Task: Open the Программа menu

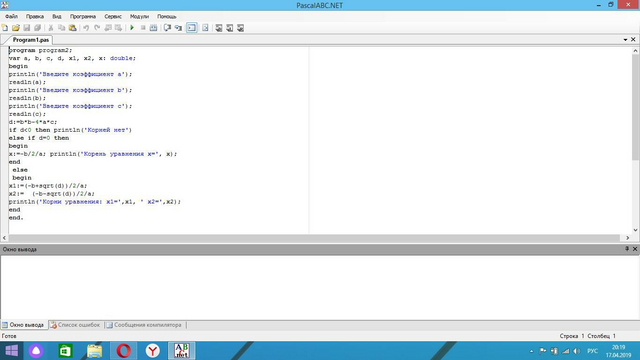Action: coord(83,16)
